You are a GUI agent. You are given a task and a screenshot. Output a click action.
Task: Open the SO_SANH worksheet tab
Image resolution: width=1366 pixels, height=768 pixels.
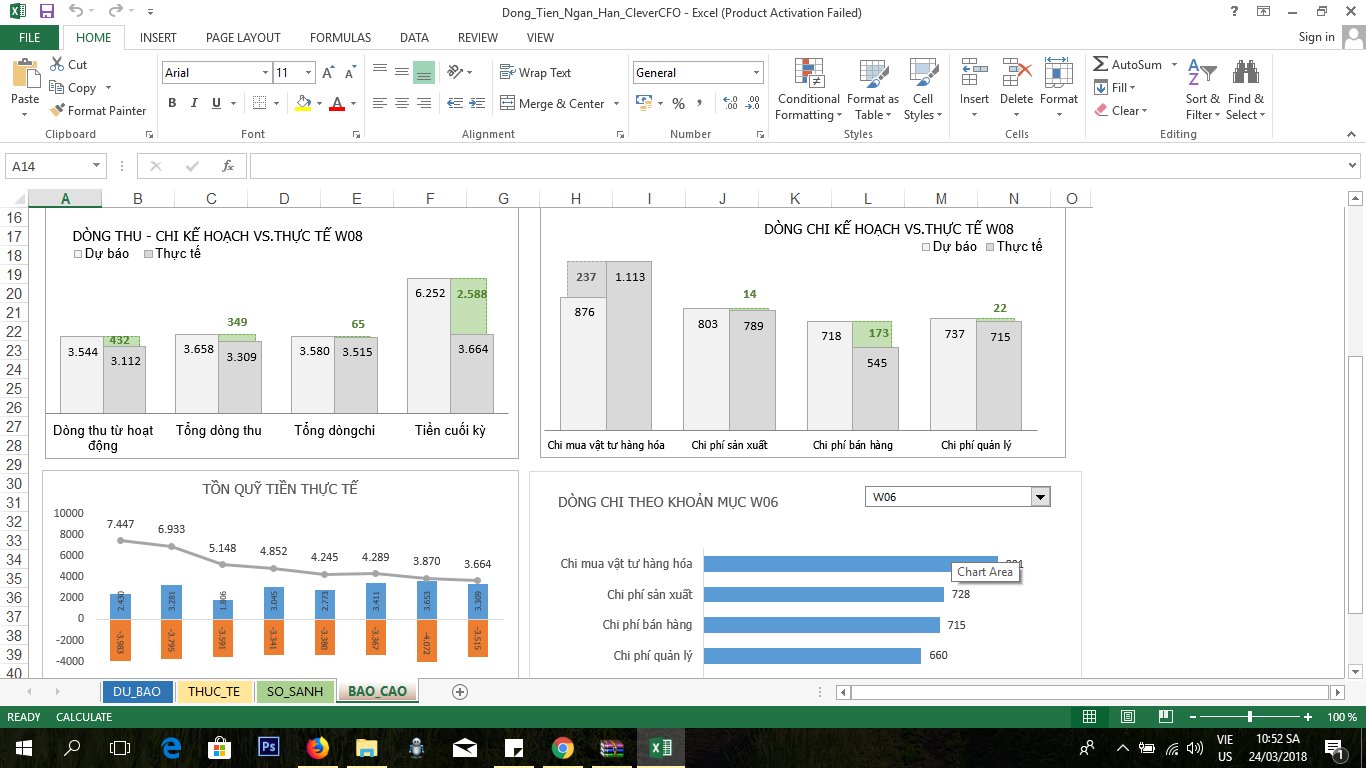294,691
